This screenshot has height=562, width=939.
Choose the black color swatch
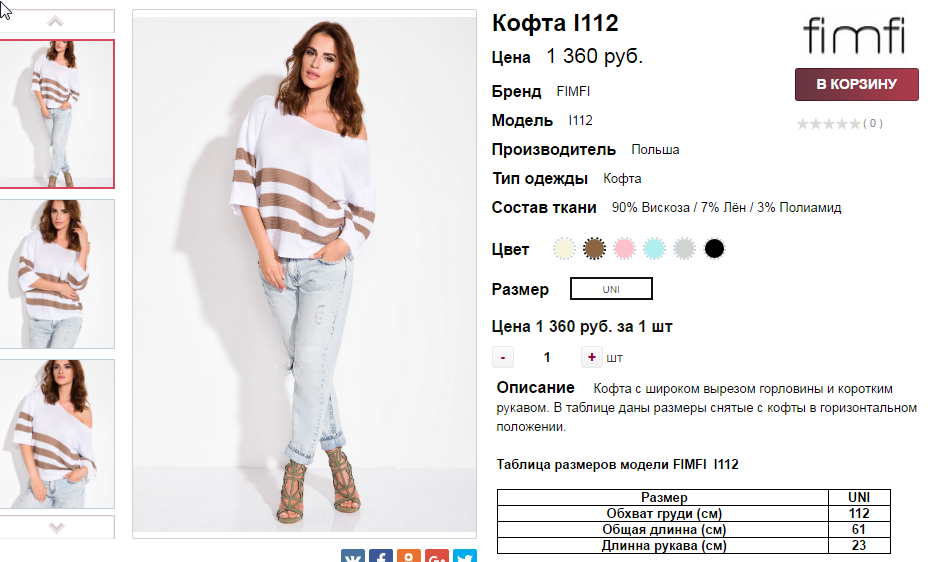click(x=714, y=249)
